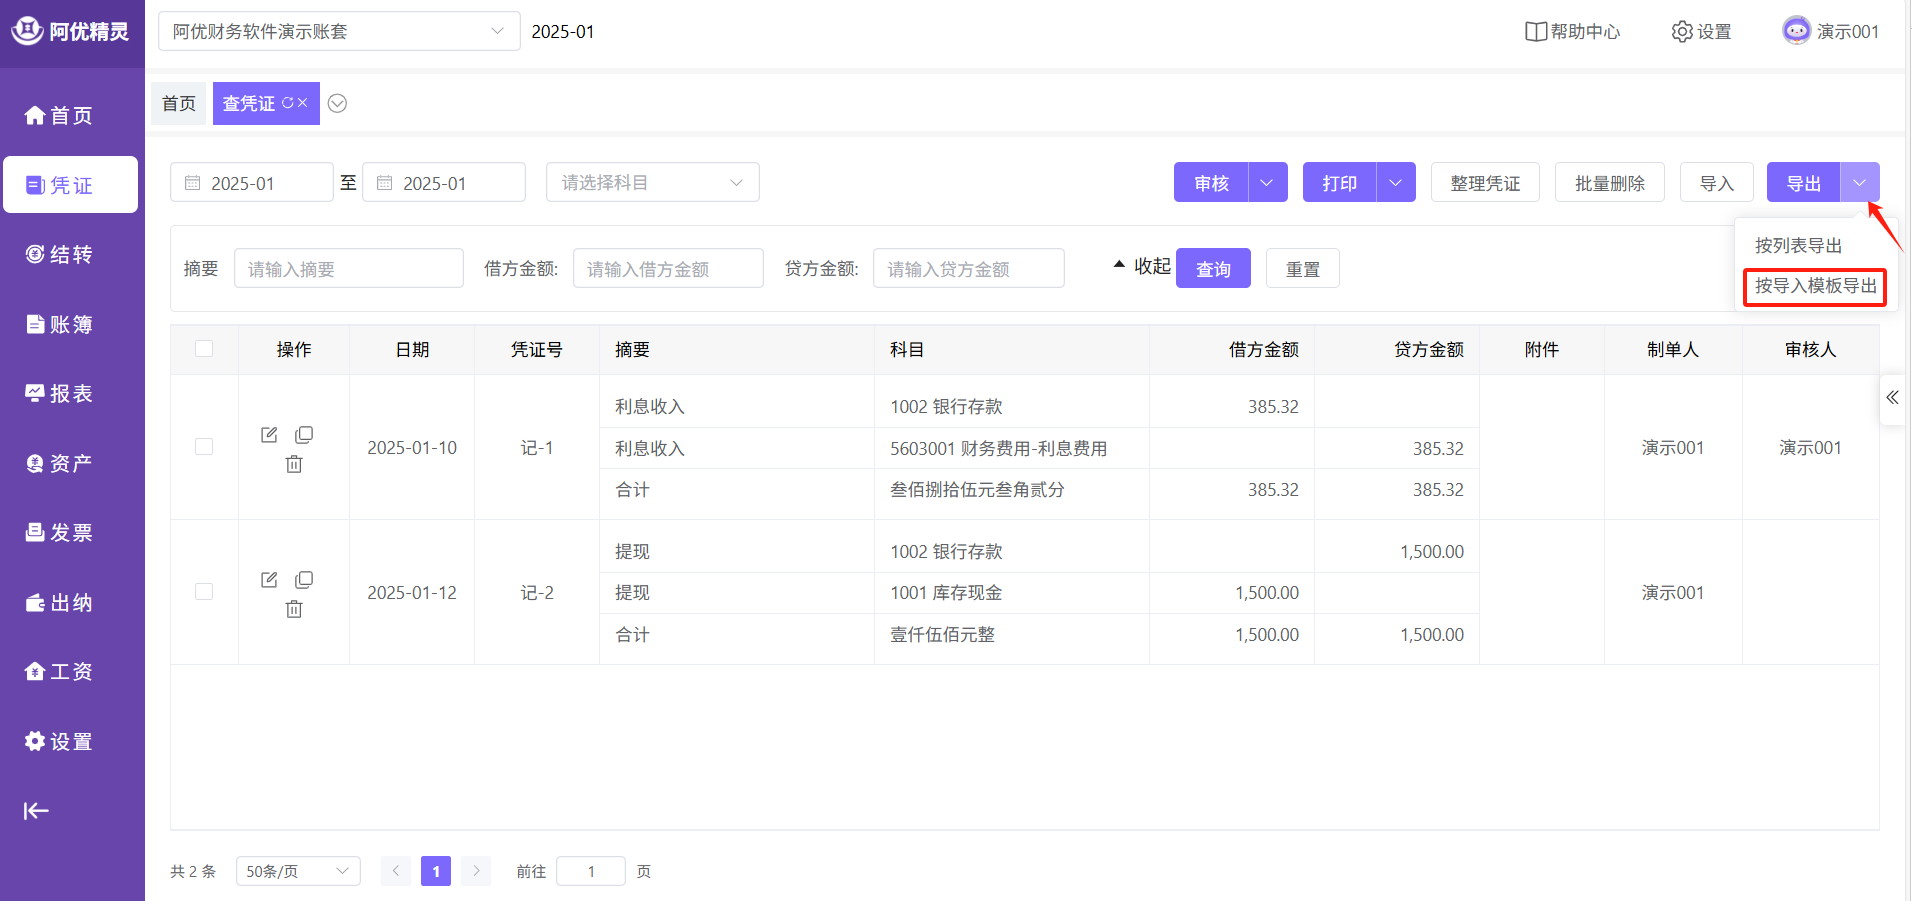Image resolution: width=1912 pixels, height=901 pixels.
Task: Click the 整理凭证 button
Action: pos(1485,183)
